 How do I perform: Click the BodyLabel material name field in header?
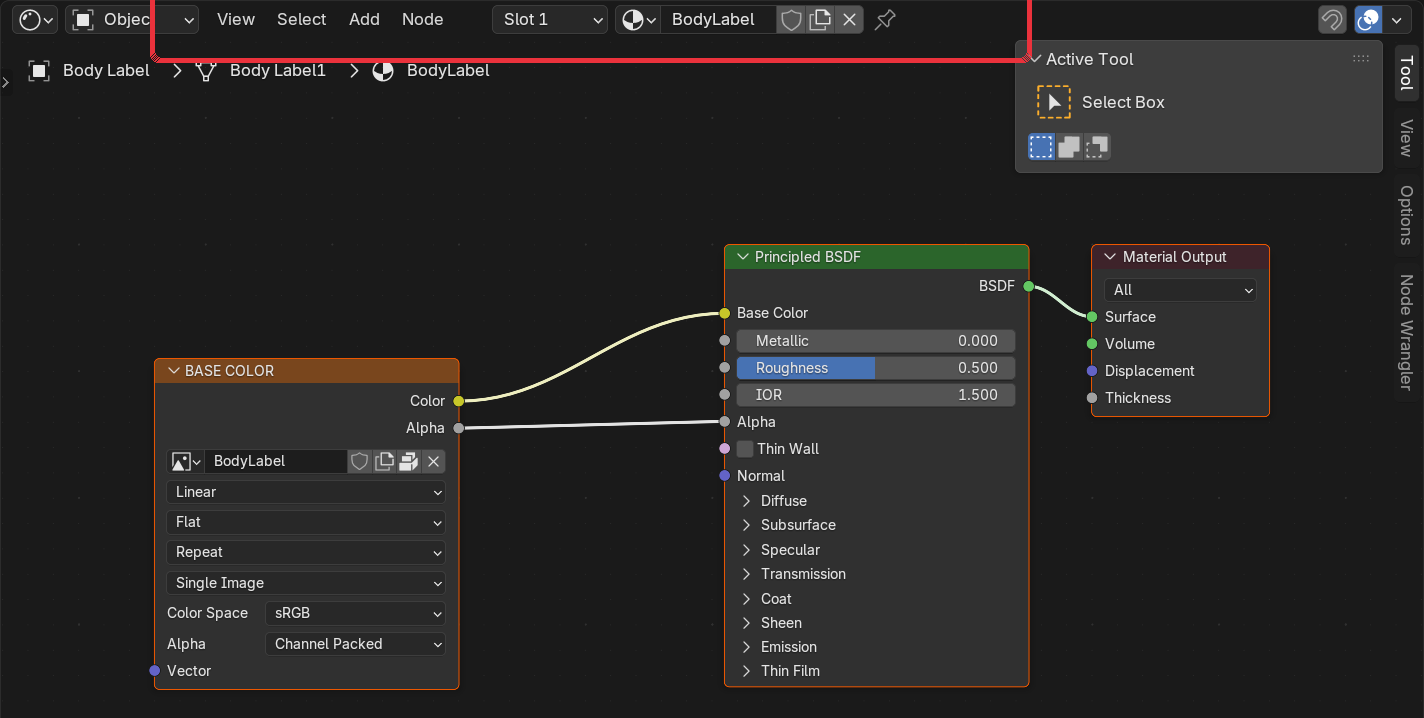click(718, 19)
